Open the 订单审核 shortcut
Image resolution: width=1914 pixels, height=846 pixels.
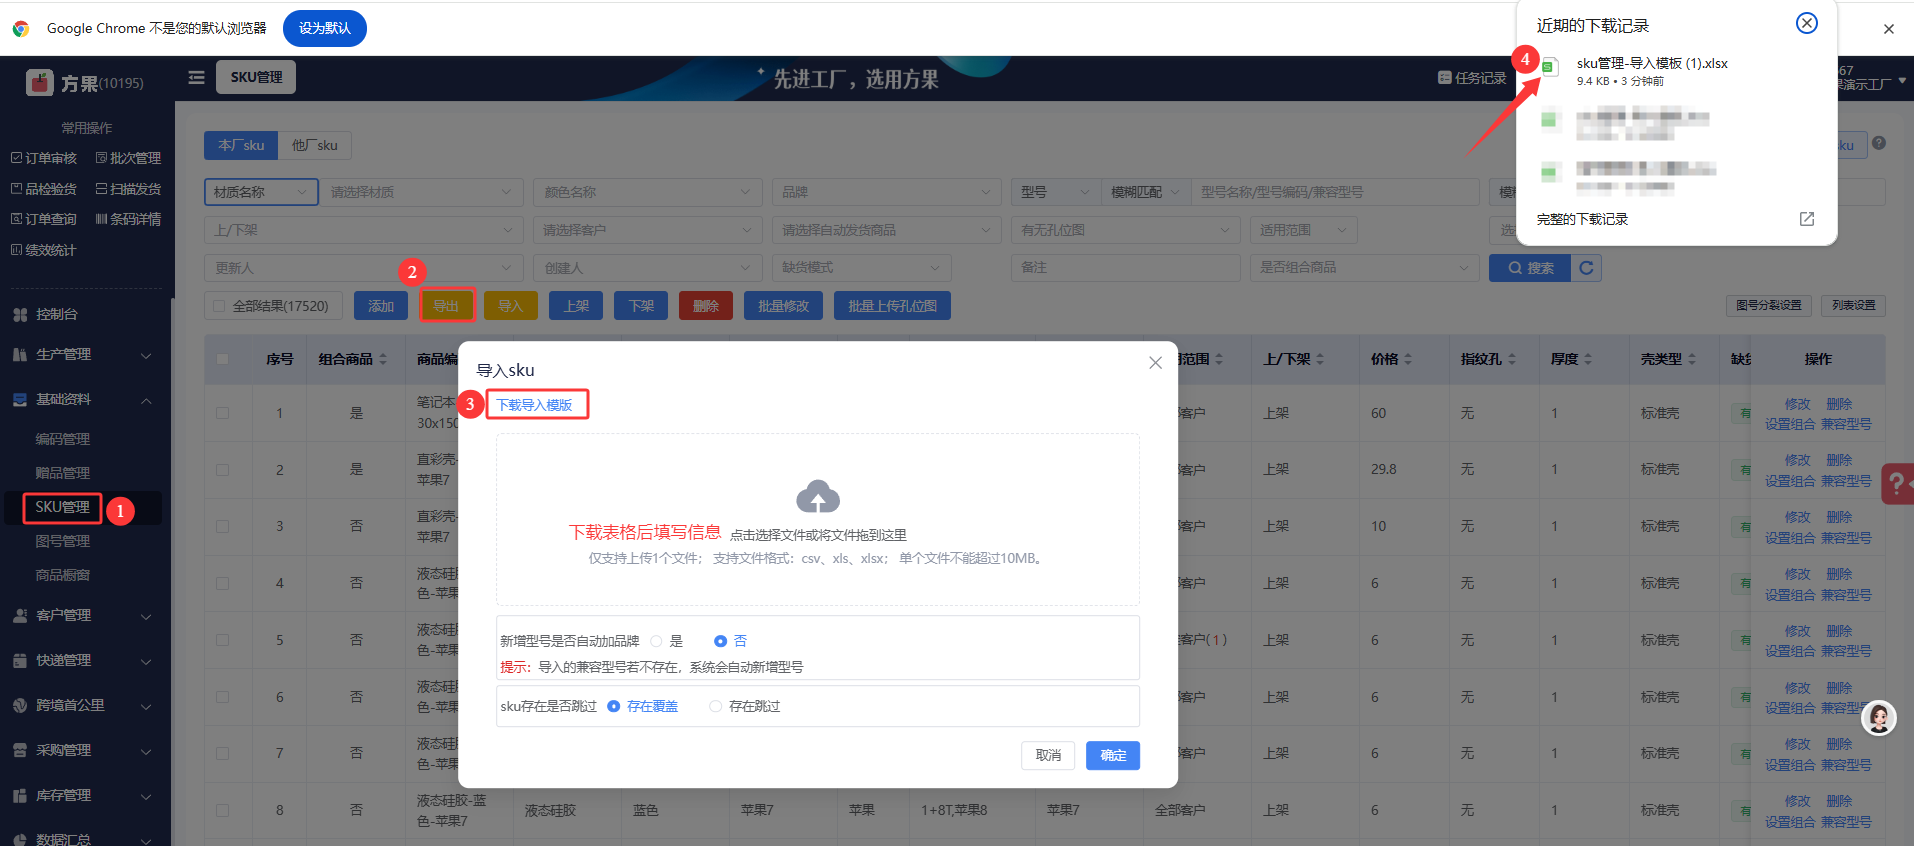(x=44, y=158)
